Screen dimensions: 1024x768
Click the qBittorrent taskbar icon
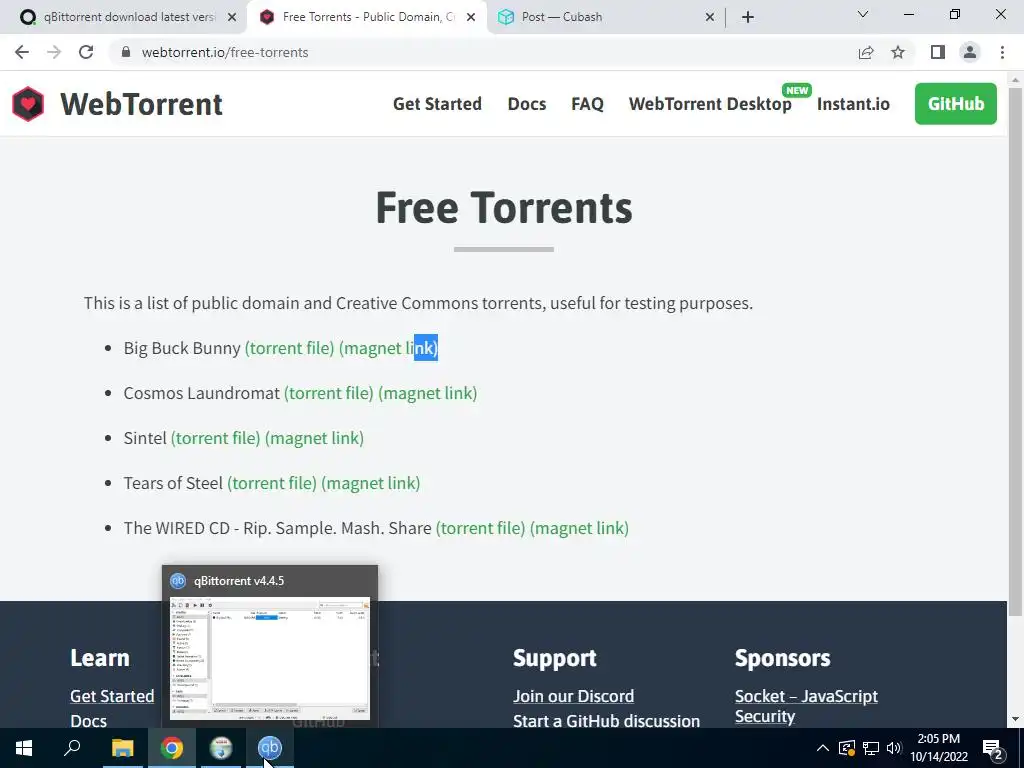[x=270, y=748]
